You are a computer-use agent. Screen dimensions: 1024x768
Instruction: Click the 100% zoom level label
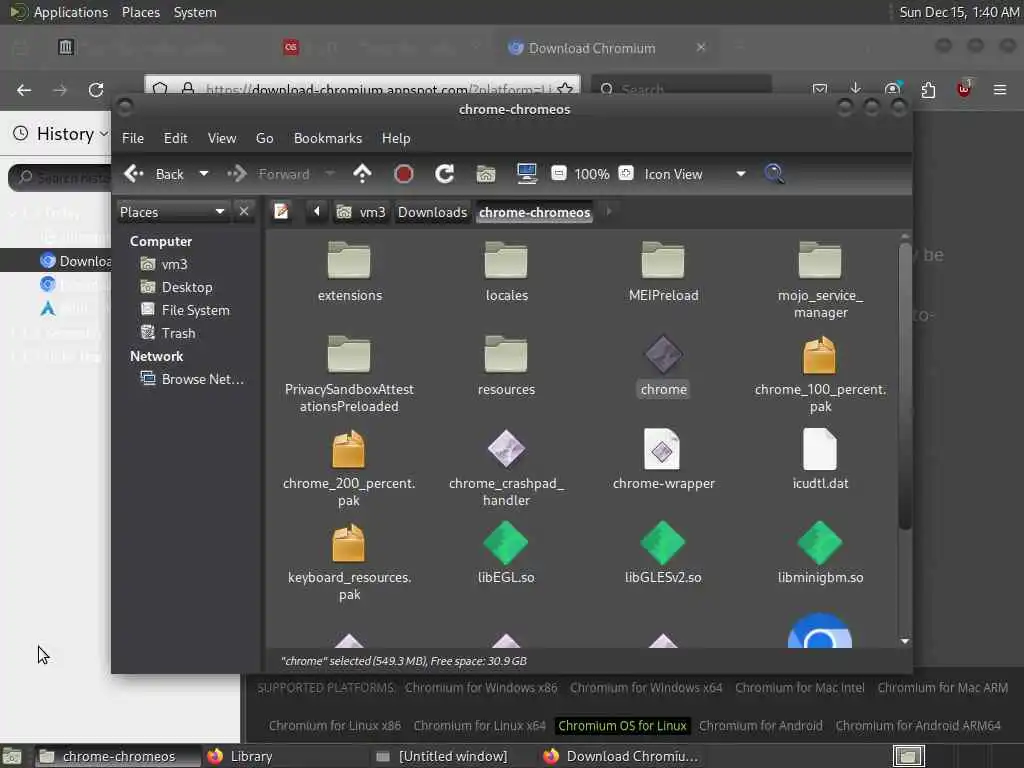(591, 174)
